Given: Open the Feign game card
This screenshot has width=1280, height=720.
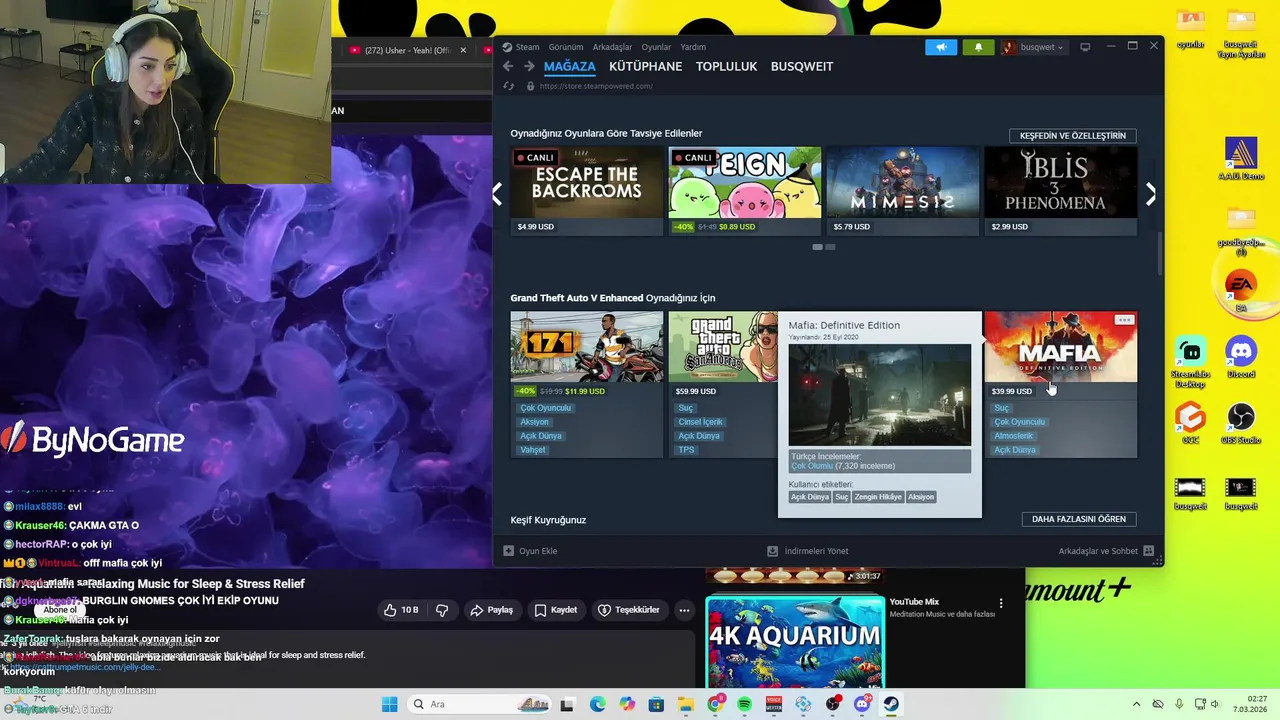Looking at the screenshot, I should [x=745, y=191].
